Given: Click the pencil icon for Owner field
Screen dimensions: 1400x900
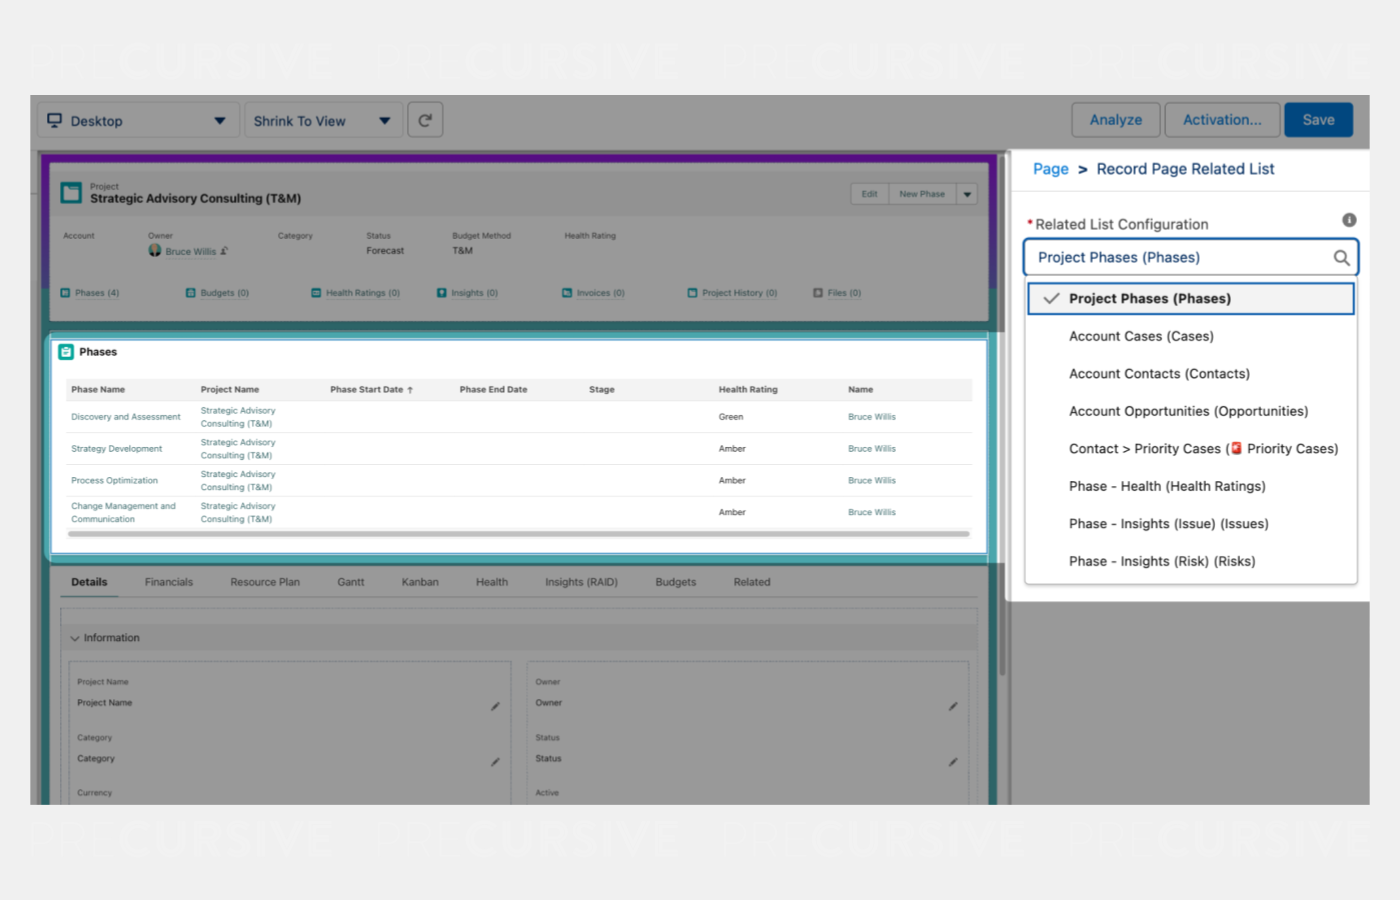Looking at the screenshot, I should (x=953, y=706).
